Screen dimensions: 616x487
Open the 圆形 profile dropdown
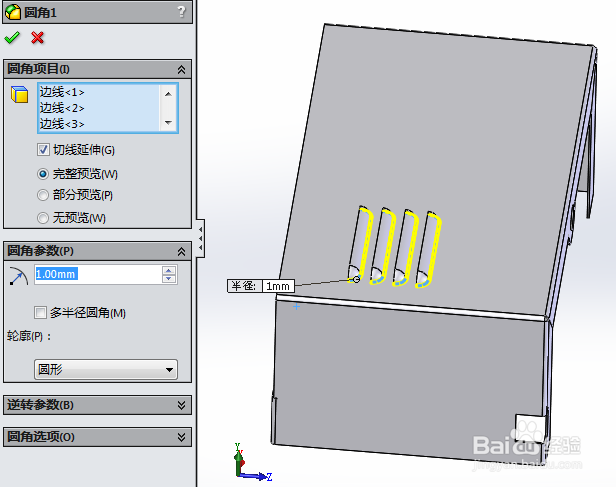[x=106, y=370]
